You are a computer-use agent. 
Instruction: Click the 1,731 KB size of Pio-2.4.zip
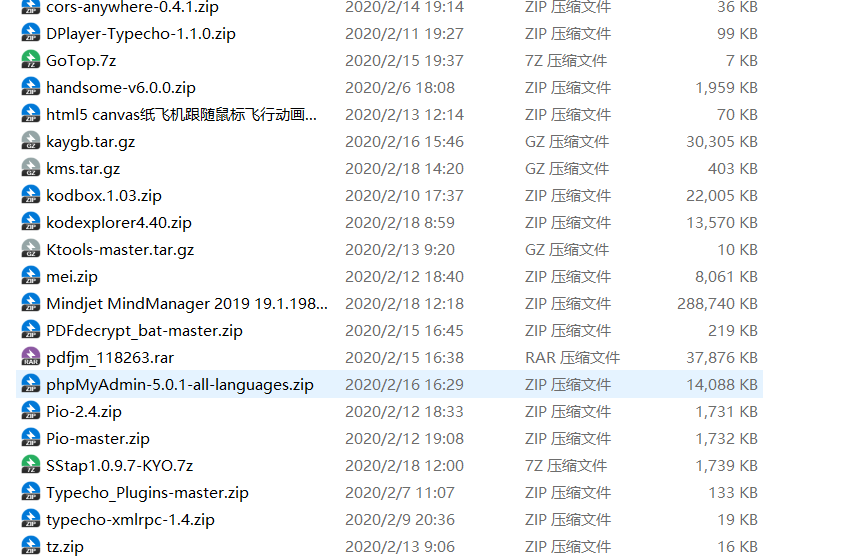point(726,412)
